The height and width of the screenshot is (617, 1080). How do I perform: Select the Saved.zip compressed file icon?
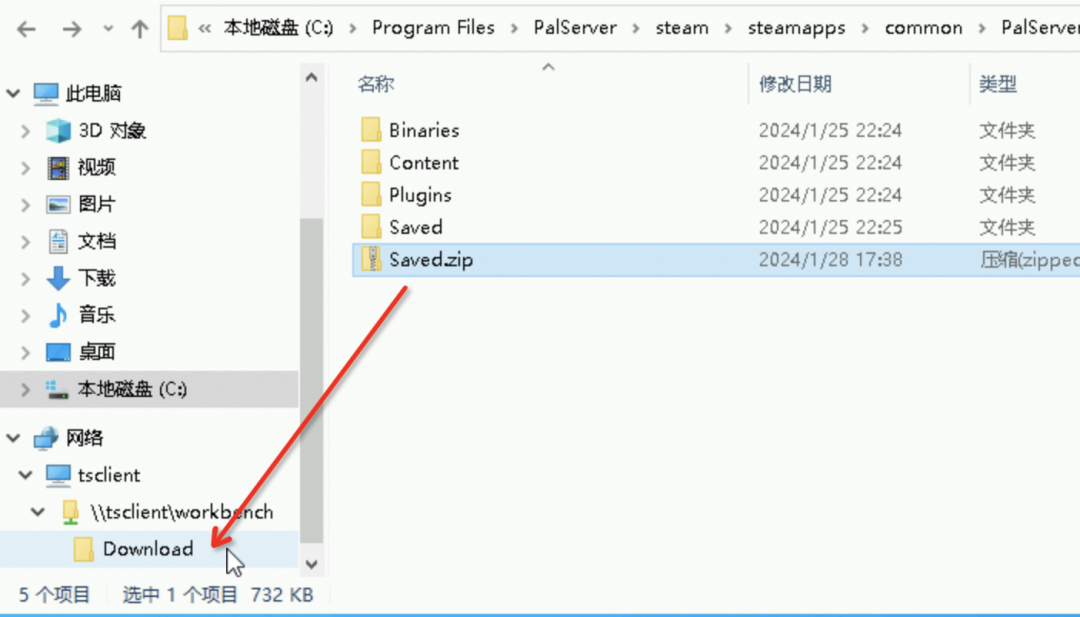(x=371, y=260)
